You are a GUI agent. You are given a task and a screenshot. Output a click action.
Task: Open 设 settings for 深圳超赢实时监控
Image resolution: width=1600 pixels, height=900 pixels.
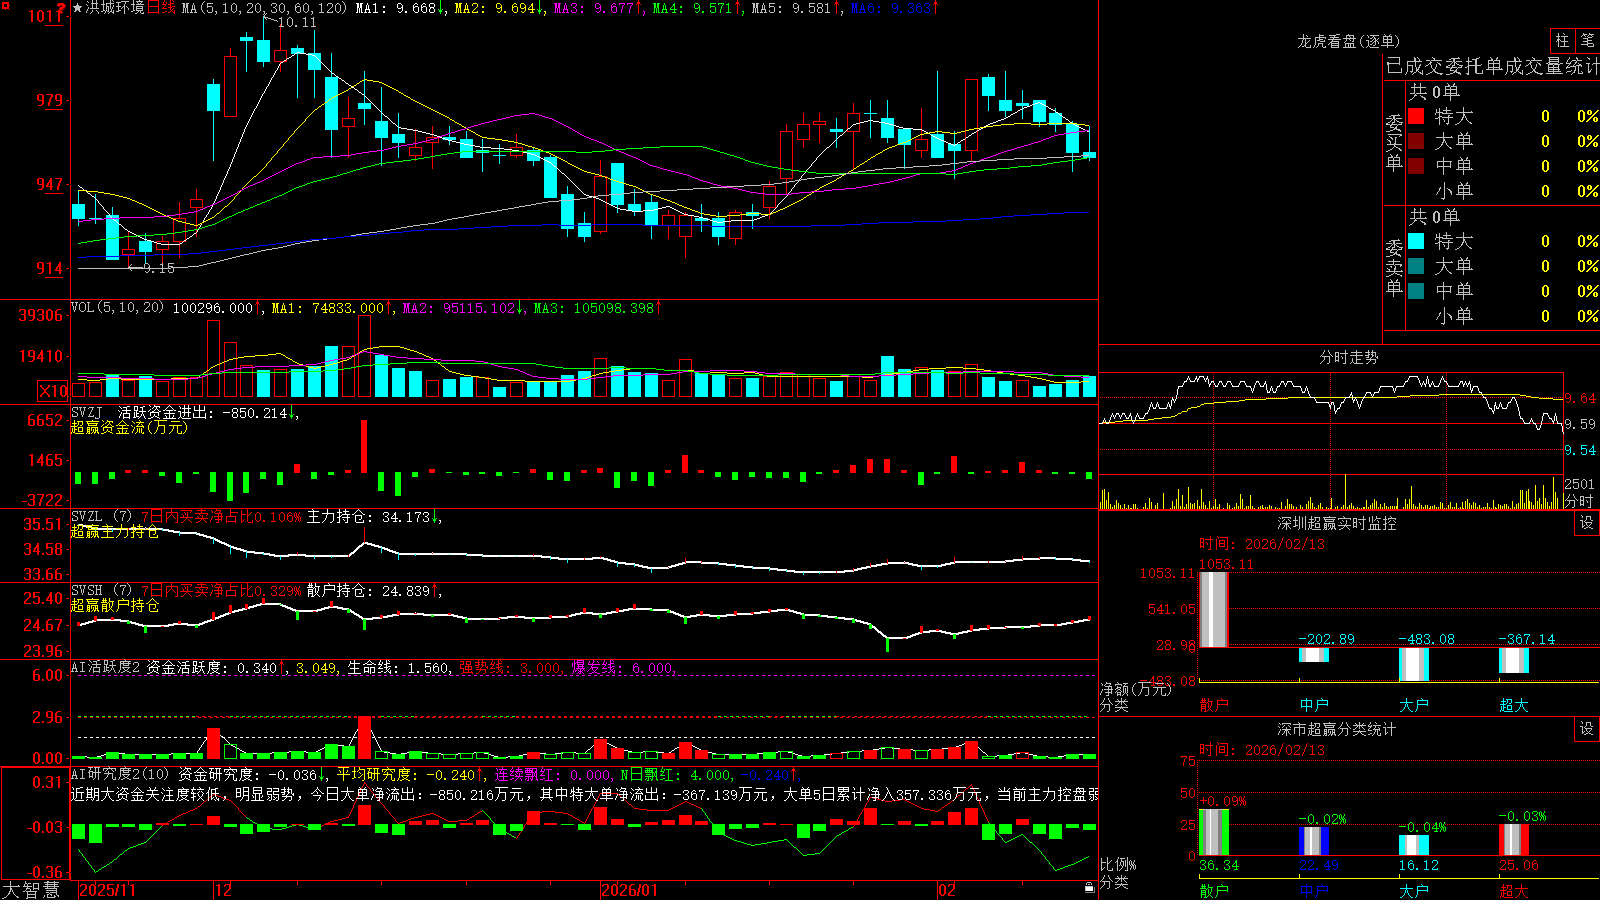click(x=1587, y=523)
